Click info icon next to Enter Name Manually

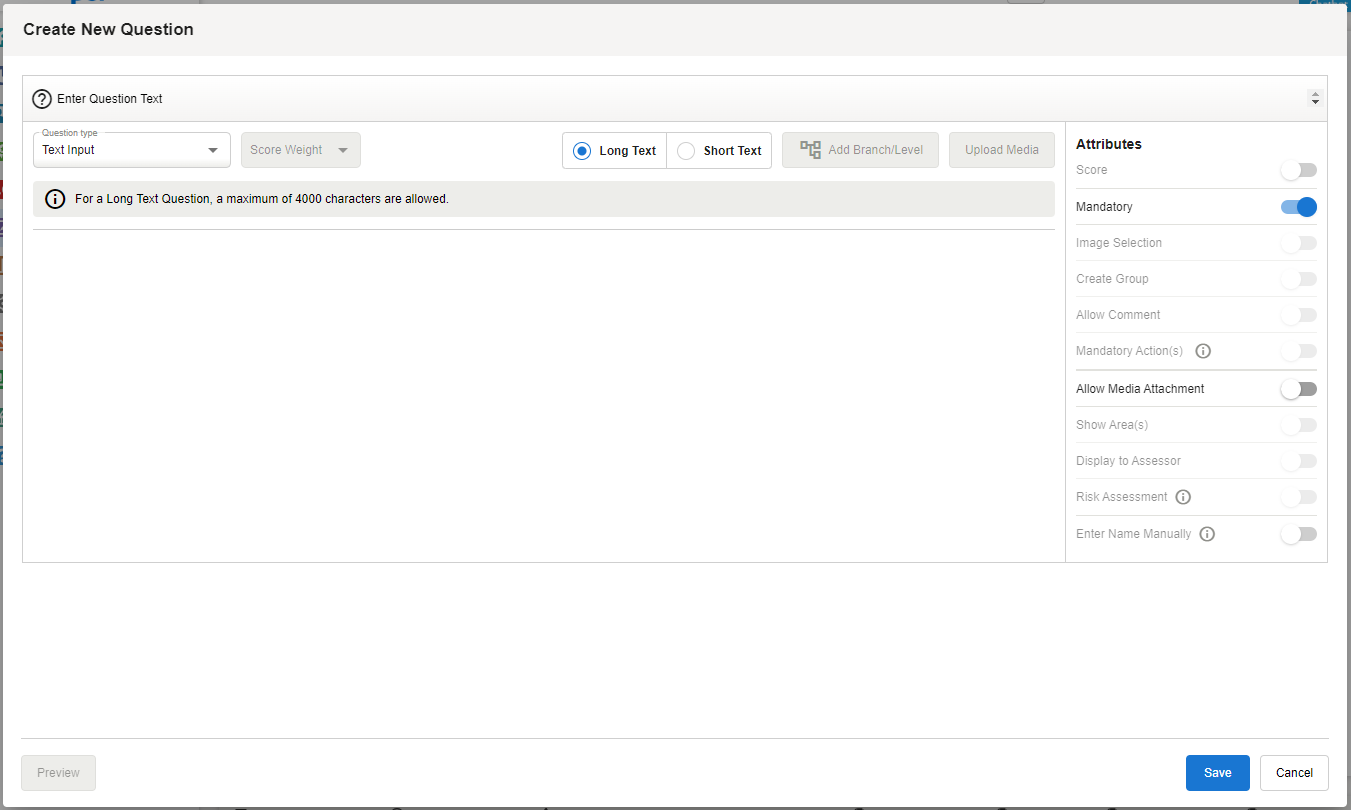(x=1207, y=534)
